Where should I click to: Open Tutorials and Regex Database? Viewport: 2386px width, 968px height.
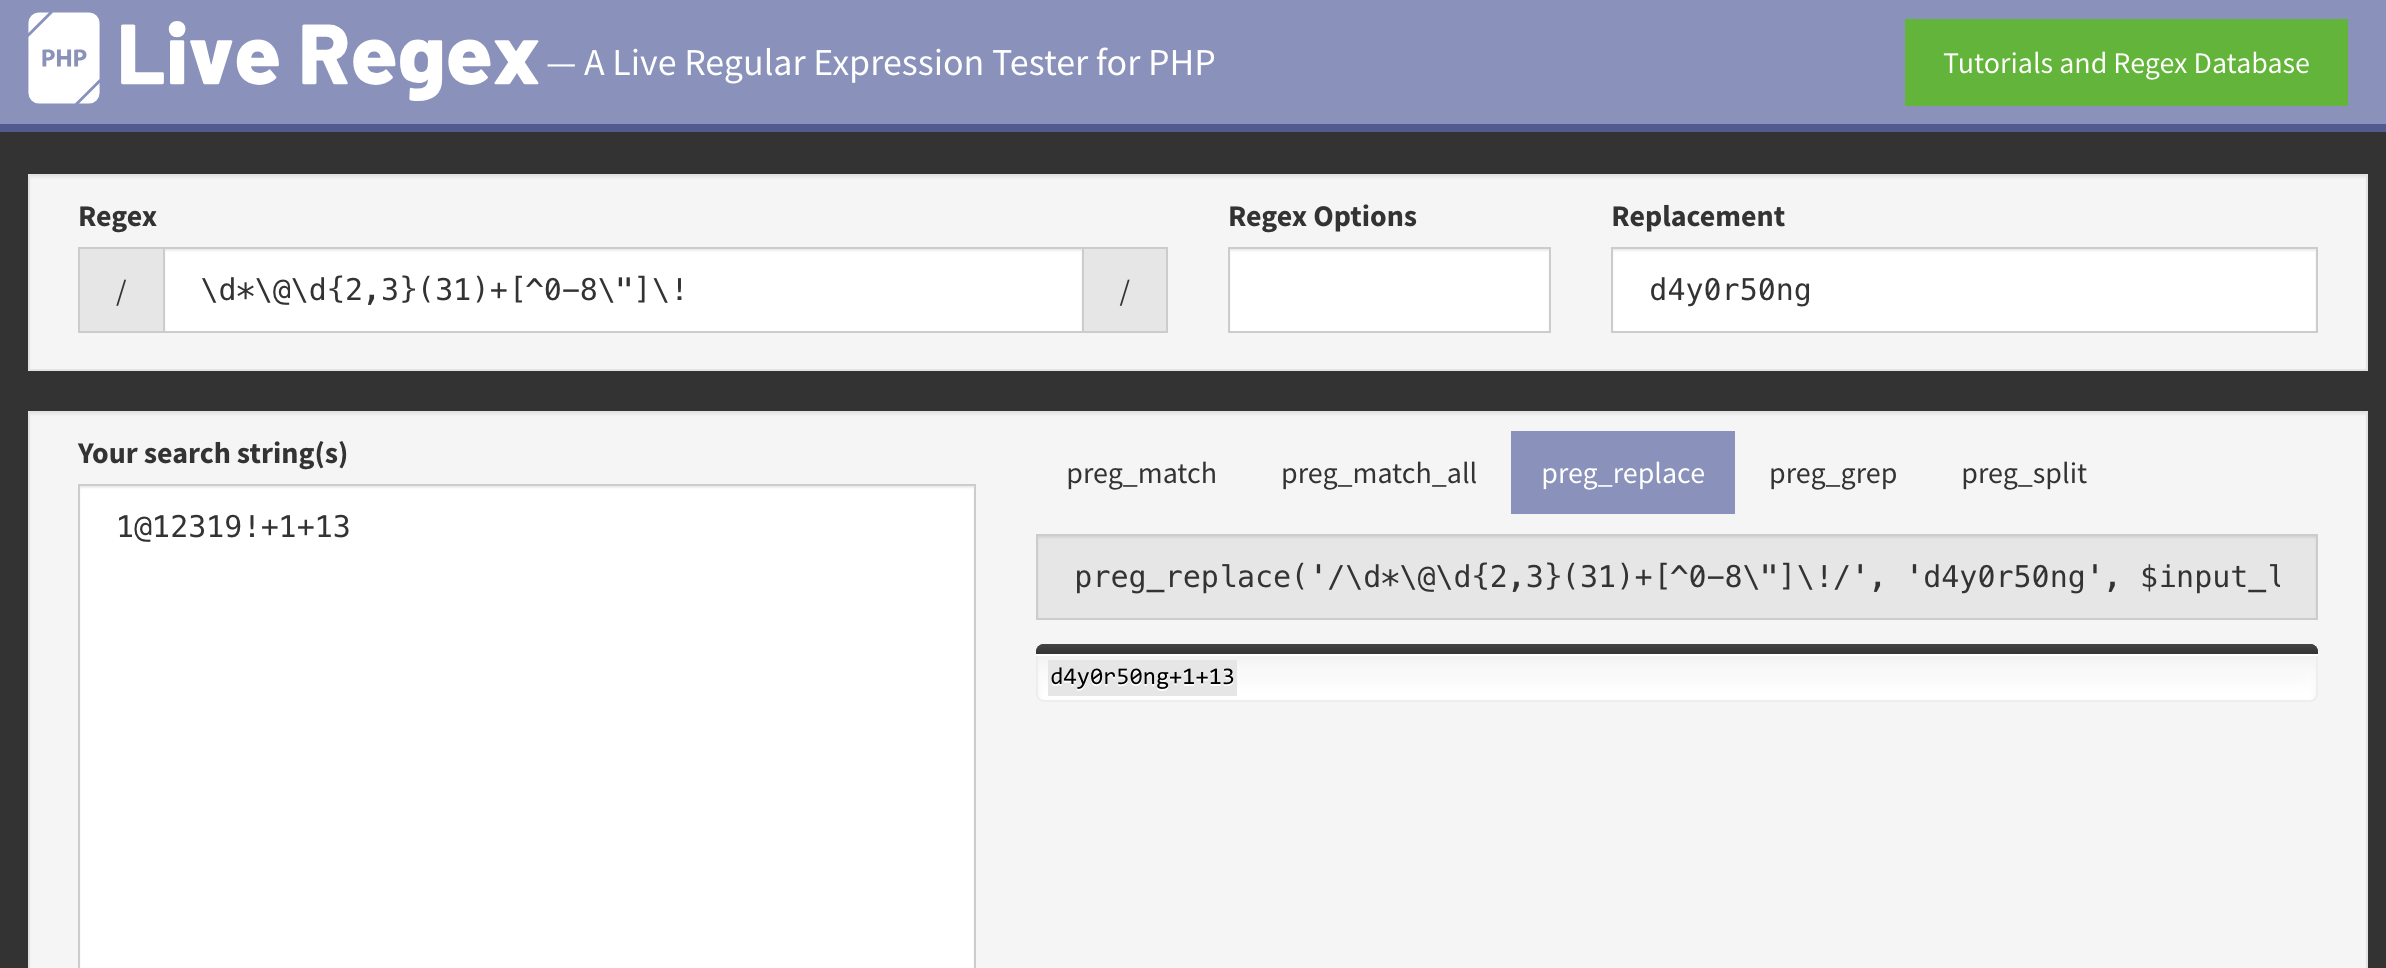tap(2126, 63)
